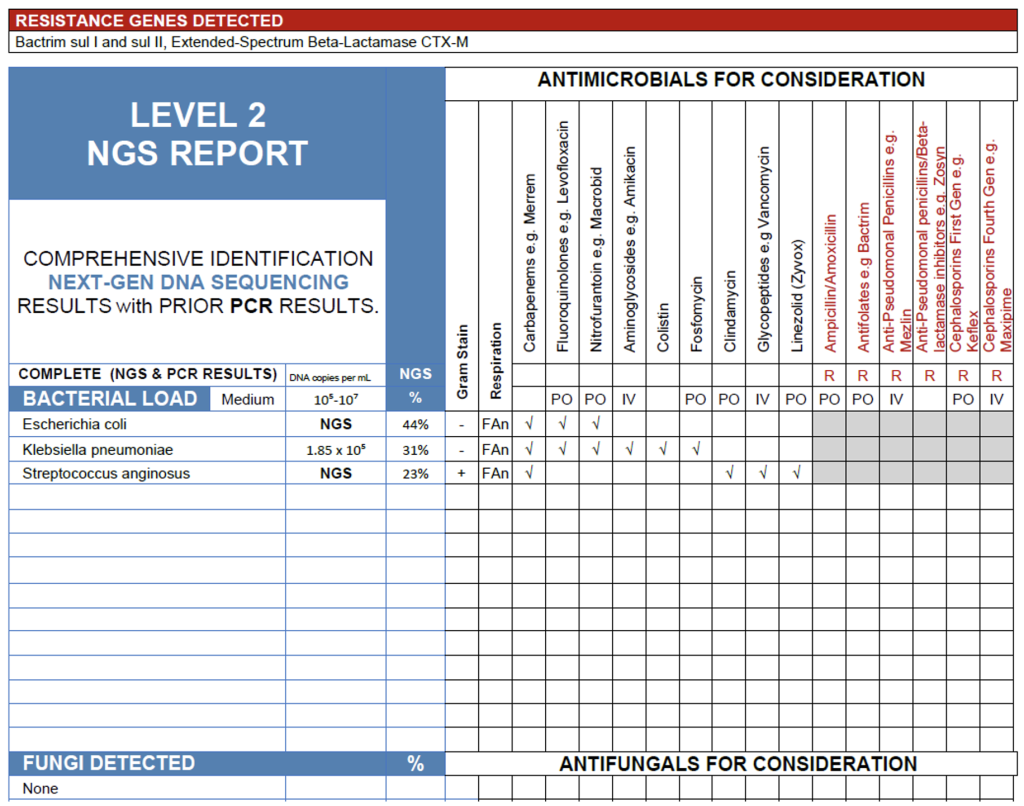
Task: Click the 44% NGS value for Escherichia coli
Action: click(415, 424)
